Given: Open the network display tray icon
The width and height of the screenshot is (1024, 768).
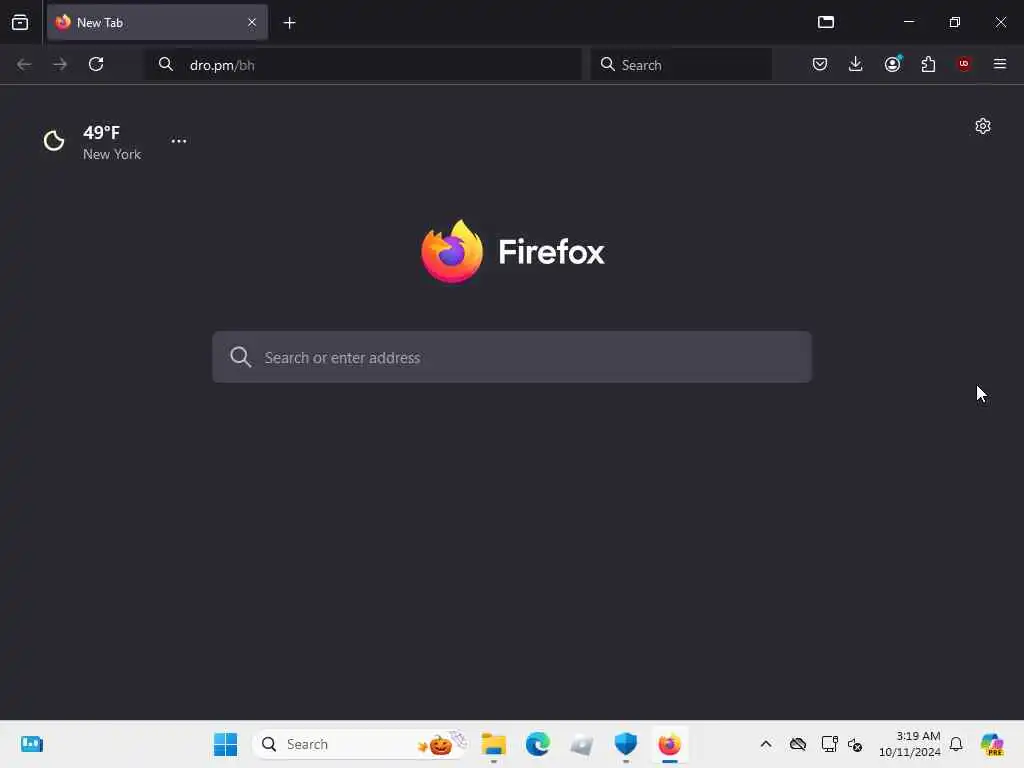Looking at the screenshot, I should 829,744.
